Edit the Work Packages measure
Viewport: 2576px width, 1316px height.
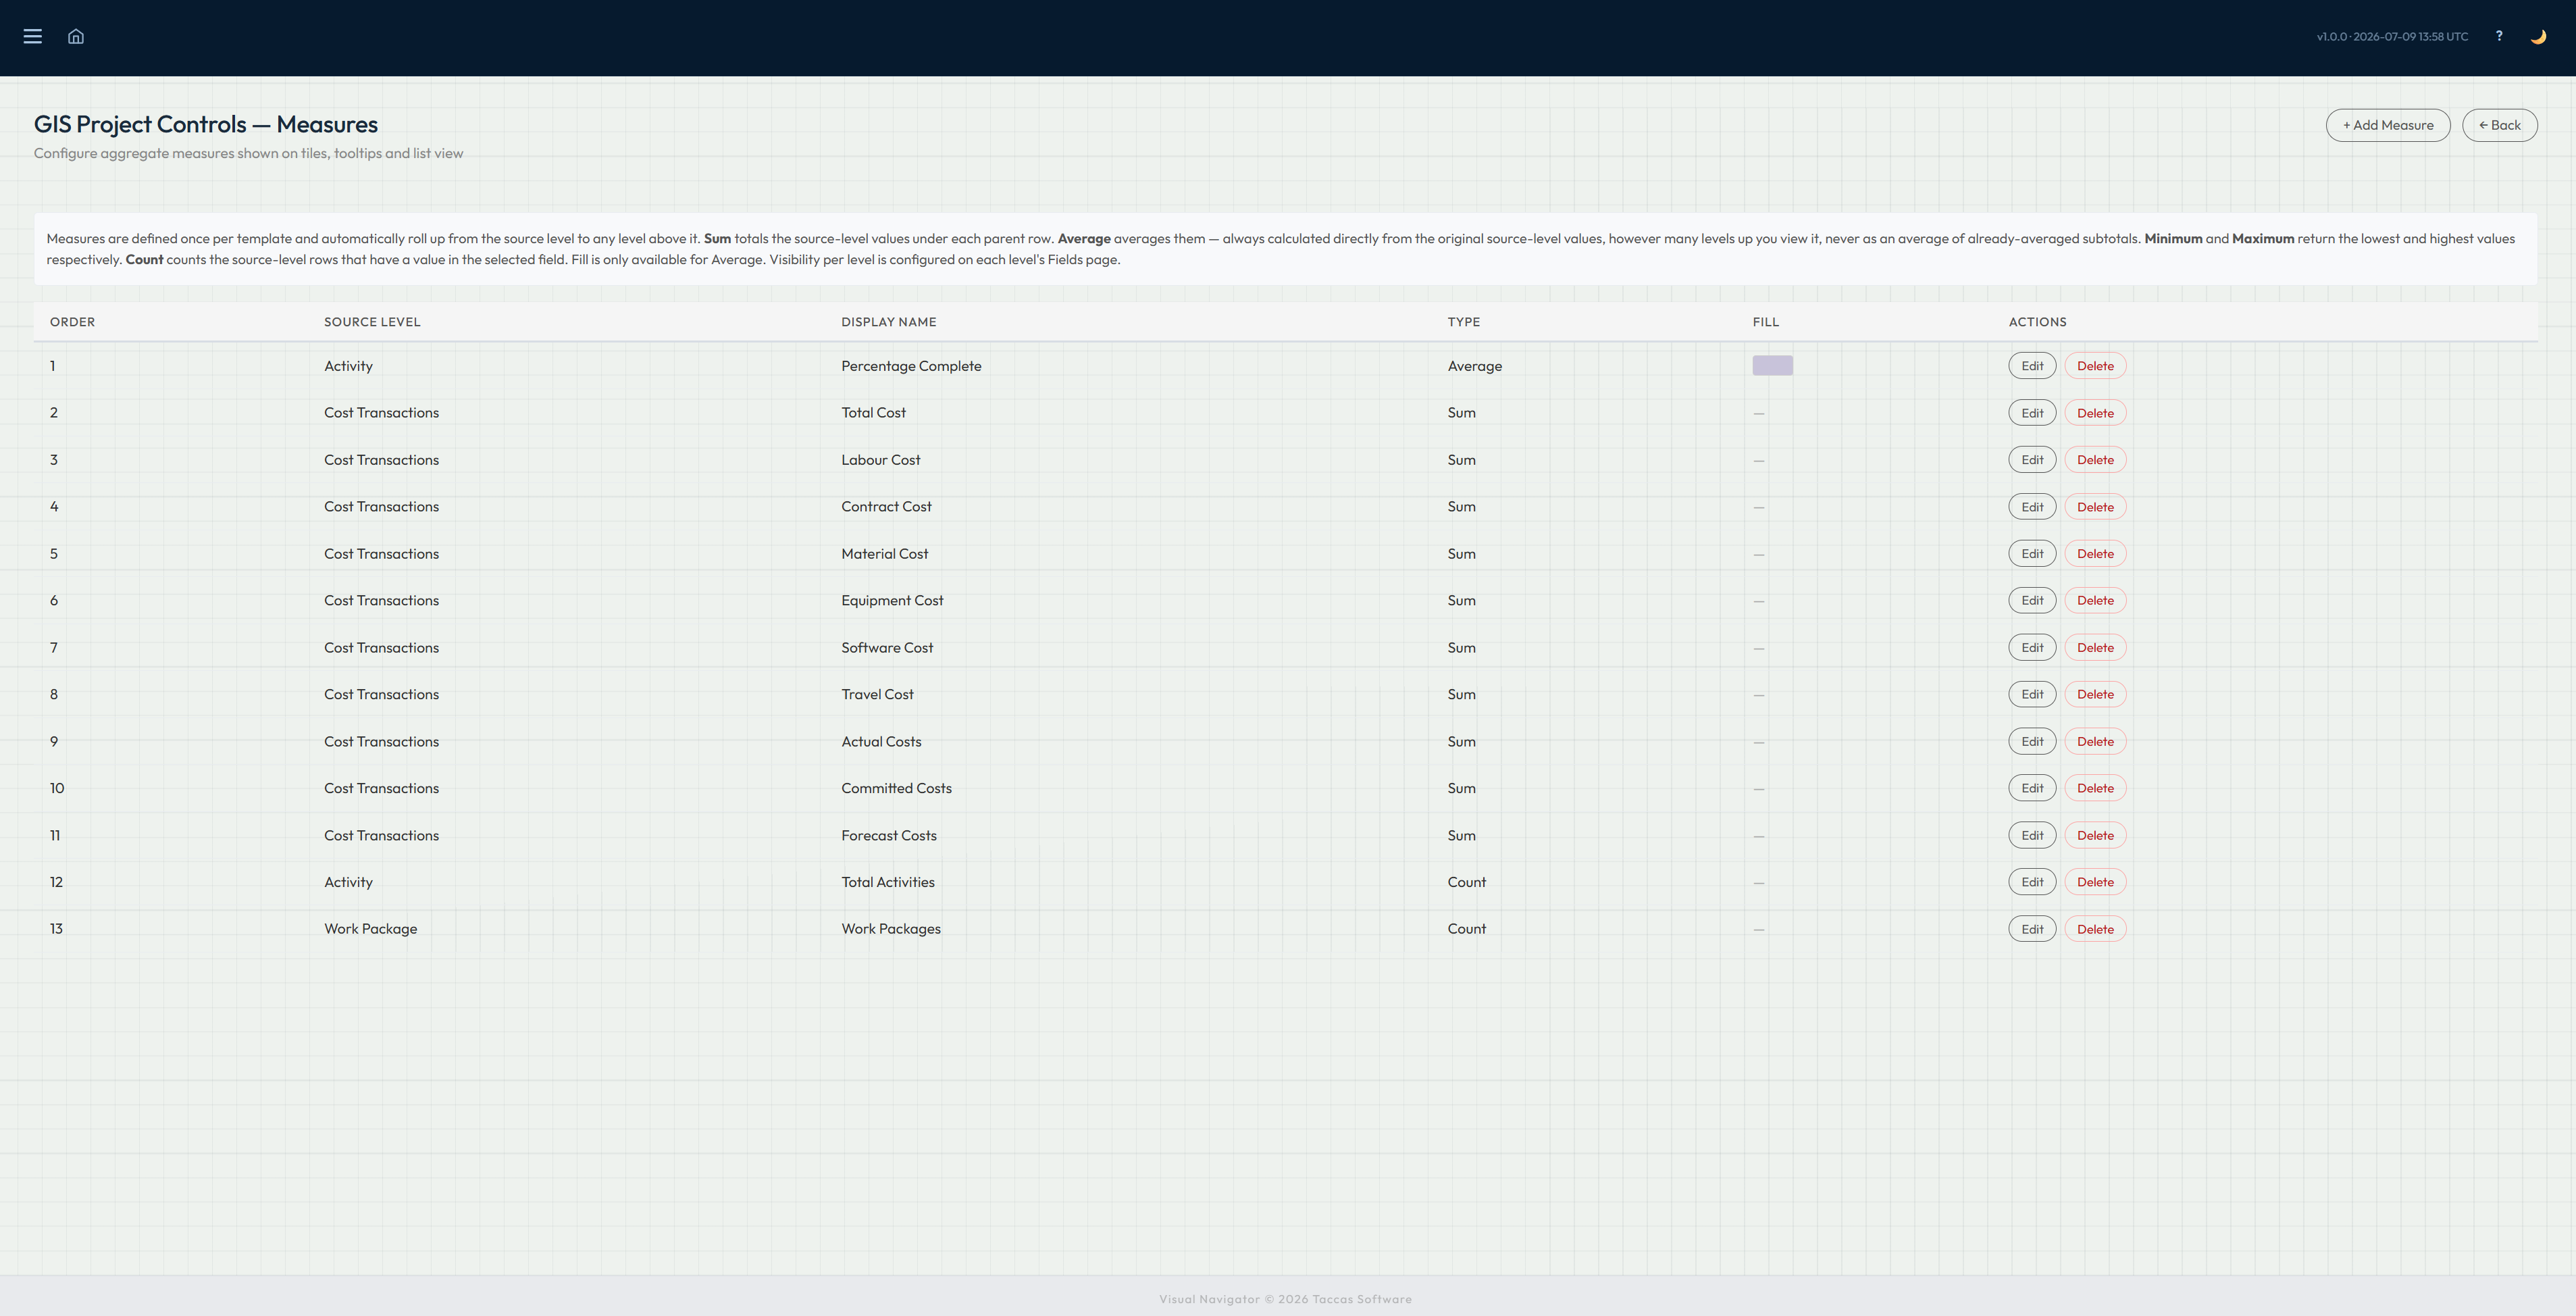coord(2032,929)
